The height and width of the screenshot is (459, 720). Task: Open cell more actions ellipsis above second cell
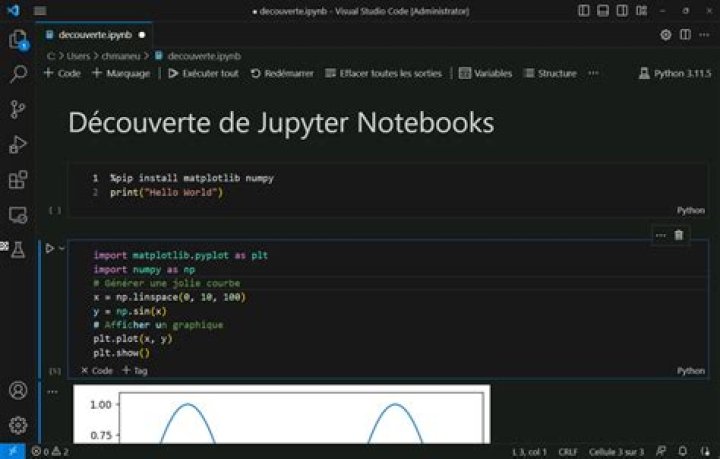click(x=661, y=235)
